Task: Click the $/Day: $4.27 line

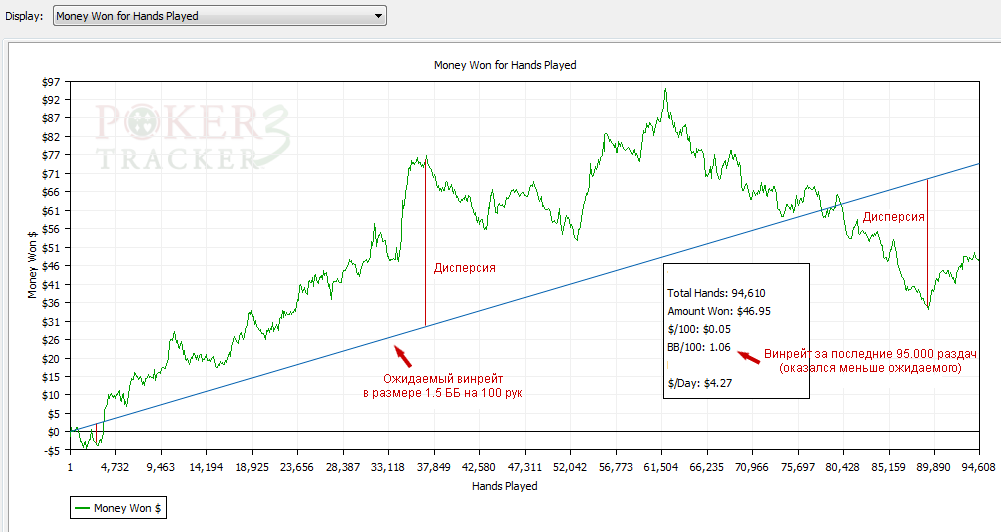Action: 702,383
